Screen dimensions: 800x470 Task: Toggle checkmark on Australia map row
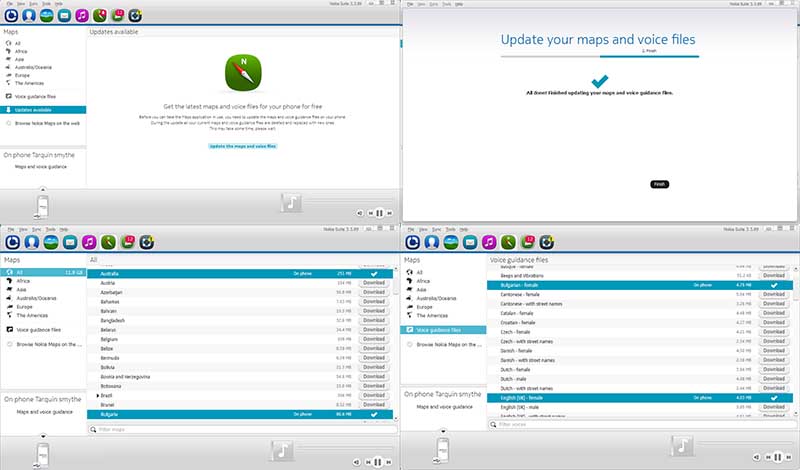(x=374, y=274)
